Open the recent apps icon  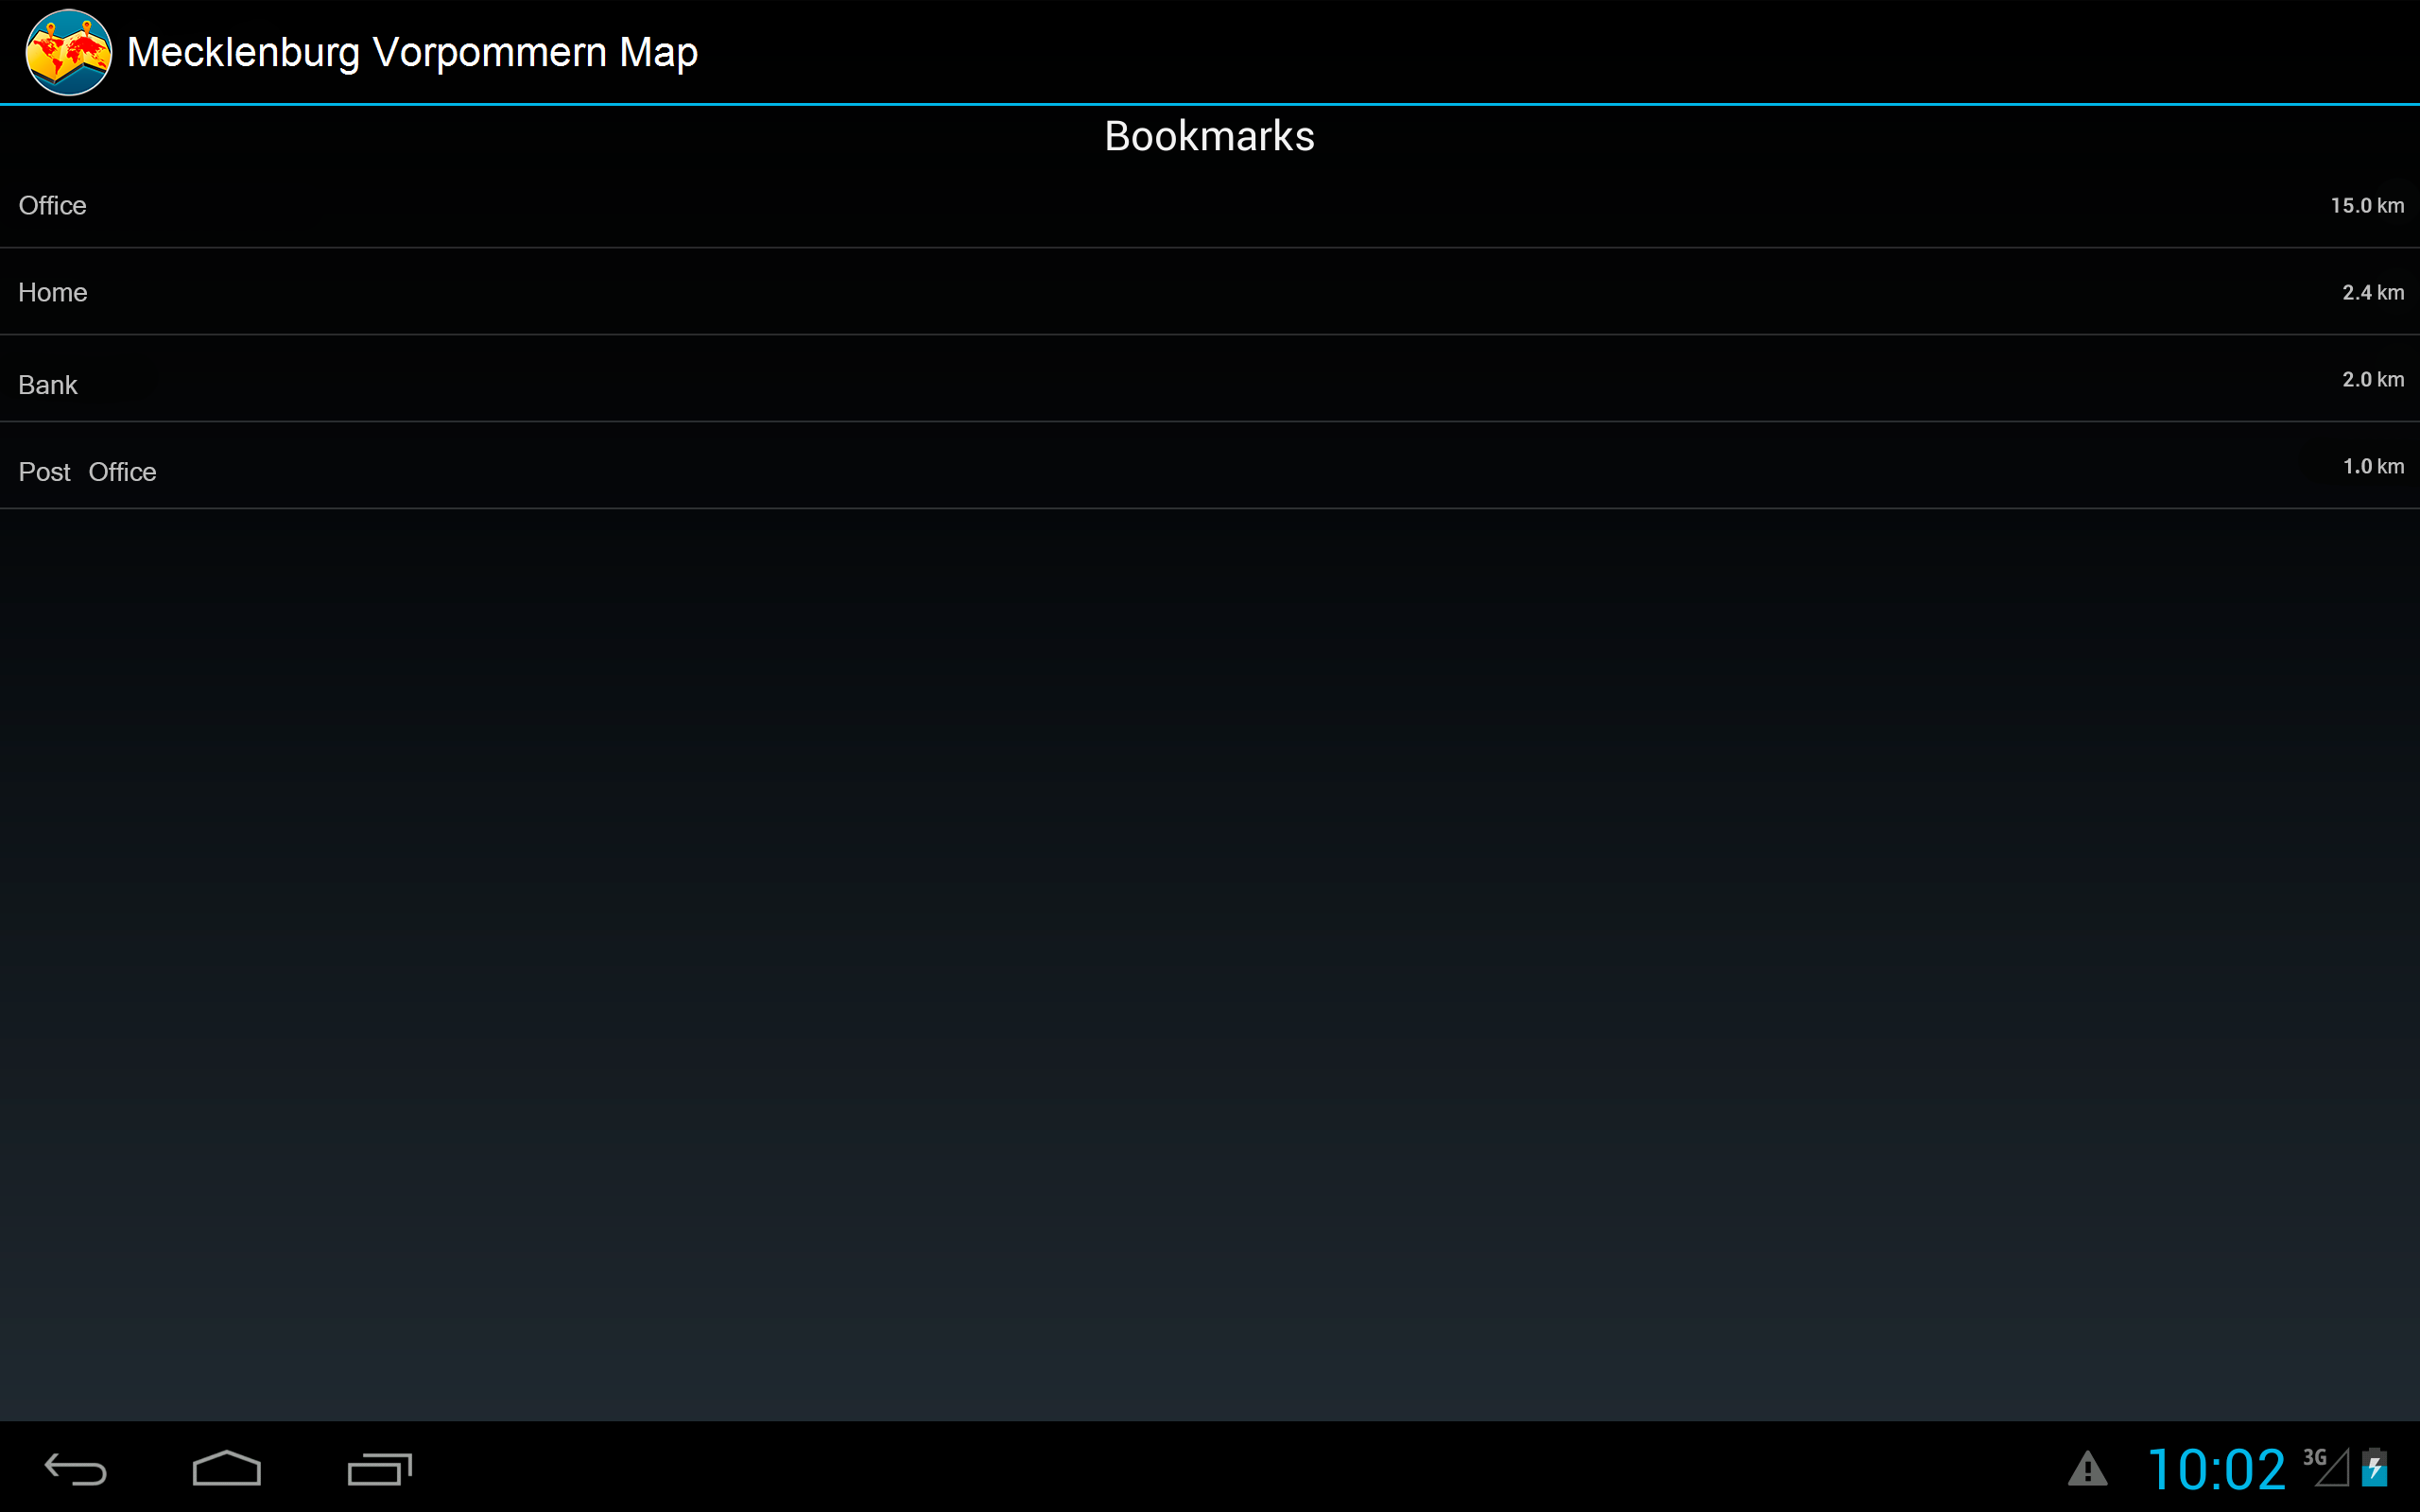[379, 1469]
